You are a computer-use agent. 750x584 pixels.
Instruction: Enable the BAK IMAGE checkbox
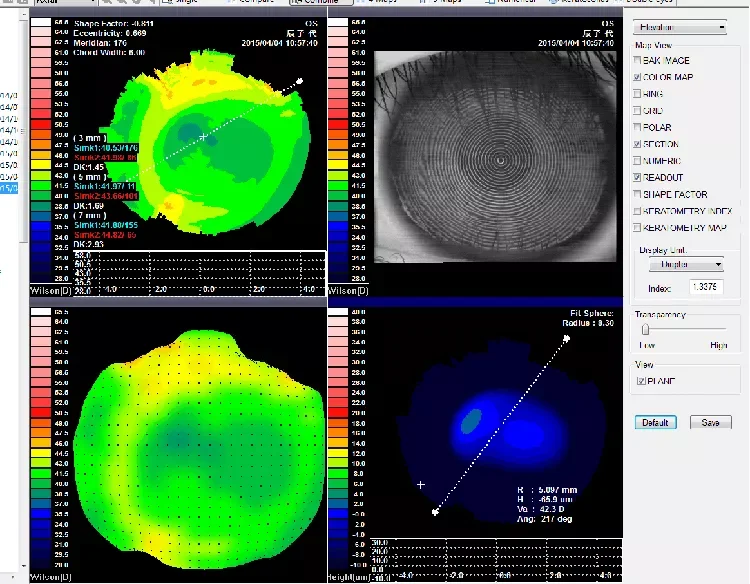pyautogui.click(x=639, y=61)
